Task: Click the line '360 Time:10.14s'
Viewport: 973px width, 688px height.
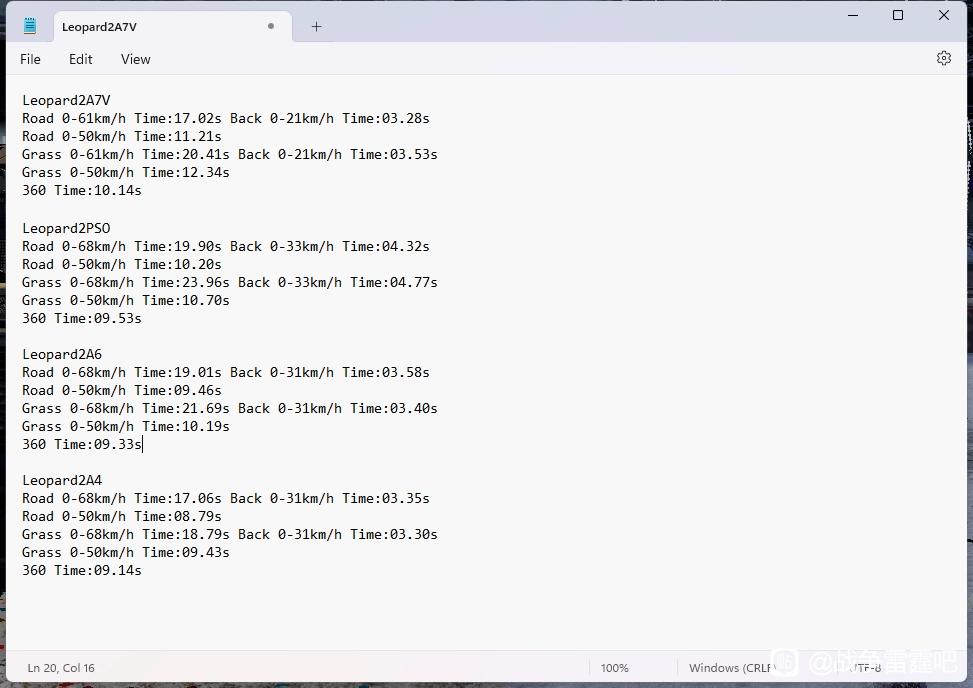Action: click(82, 190)
